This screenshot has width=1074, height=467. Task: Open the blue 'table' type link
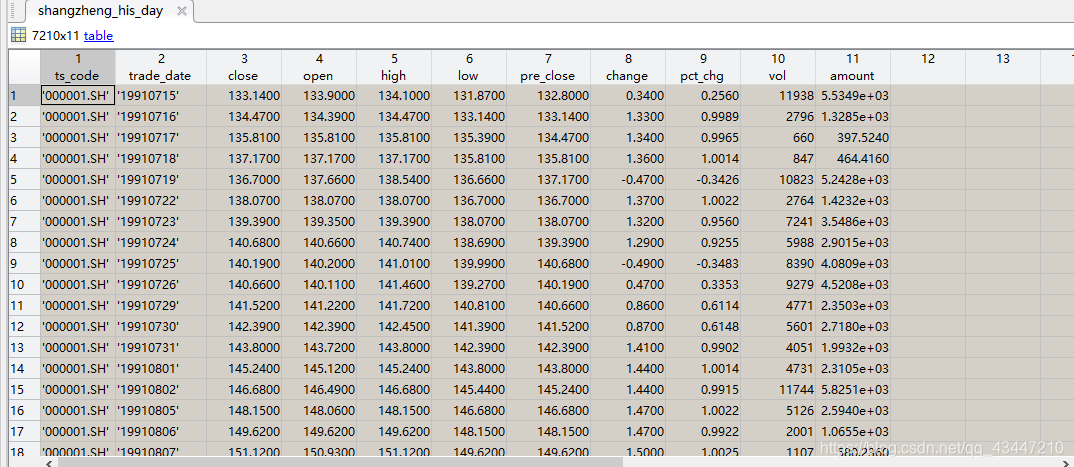pos(98,35)
